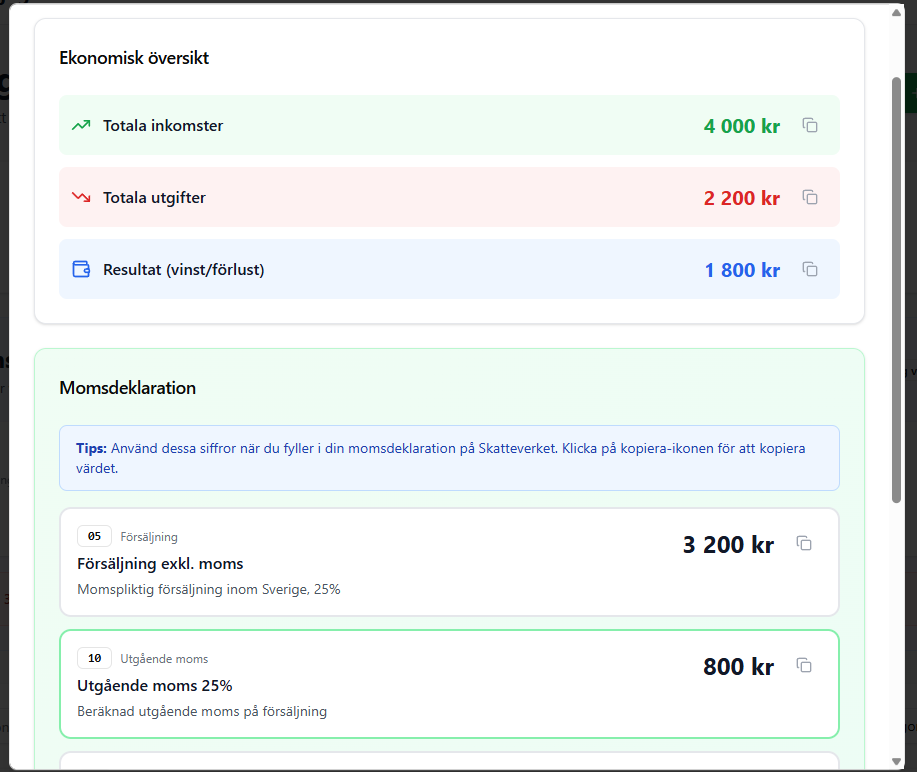The height and width of the screenshot is (772, 917).
Task: Select the Försäljning exkl. moms card title
Action: pos(160,563)
